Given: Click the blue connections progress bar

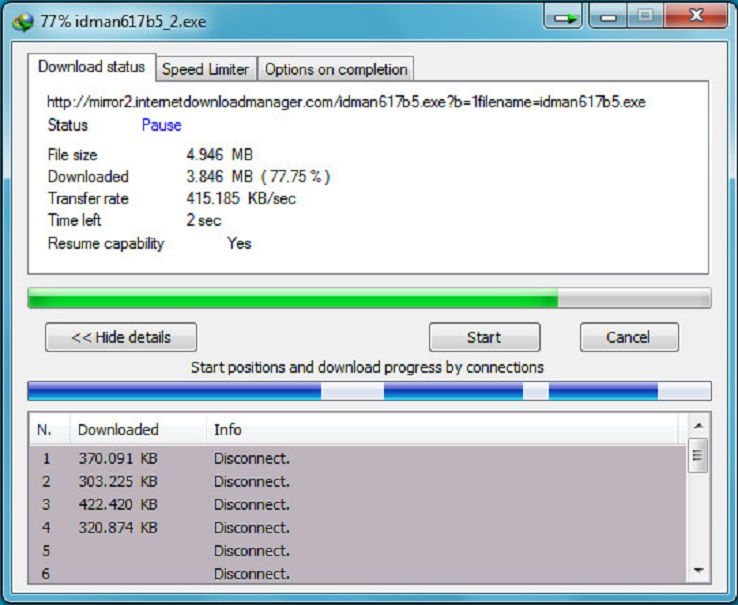Looking at the screenshot, I should click(369, 391).
